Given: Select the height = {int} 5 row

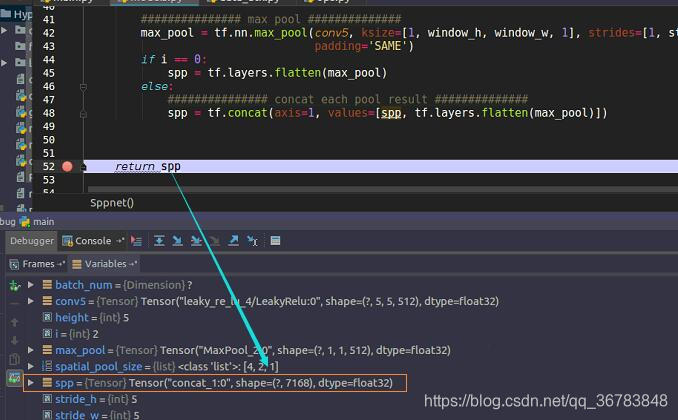Looking at the screenshot, I should click(86, 317).
